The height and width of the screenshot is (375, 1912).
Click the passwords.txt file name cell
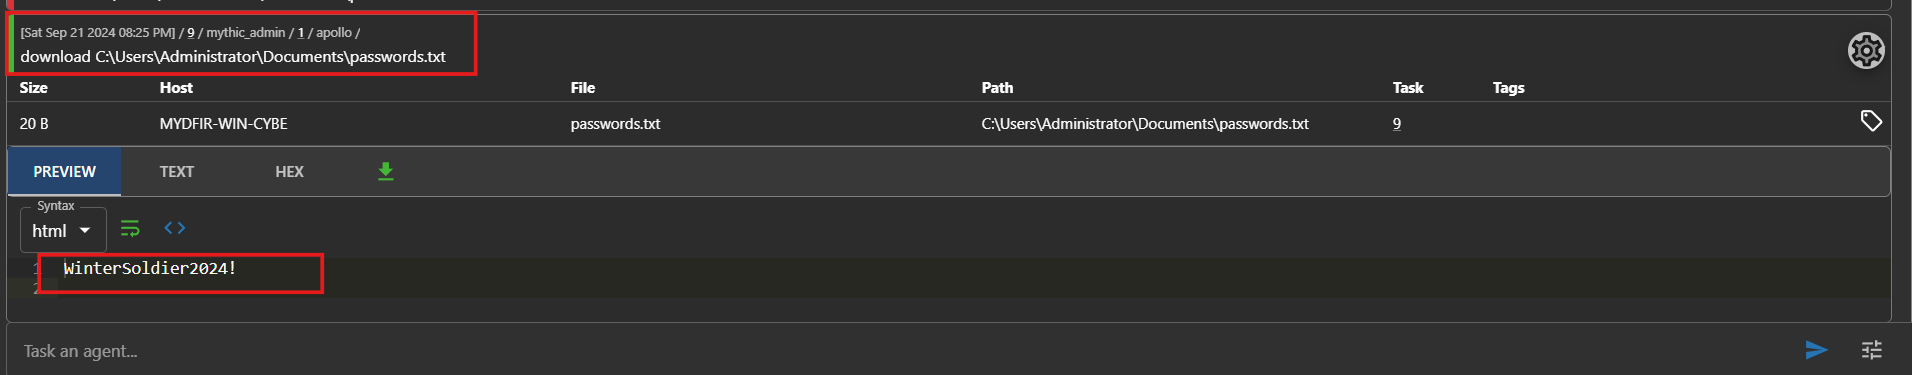615,124
